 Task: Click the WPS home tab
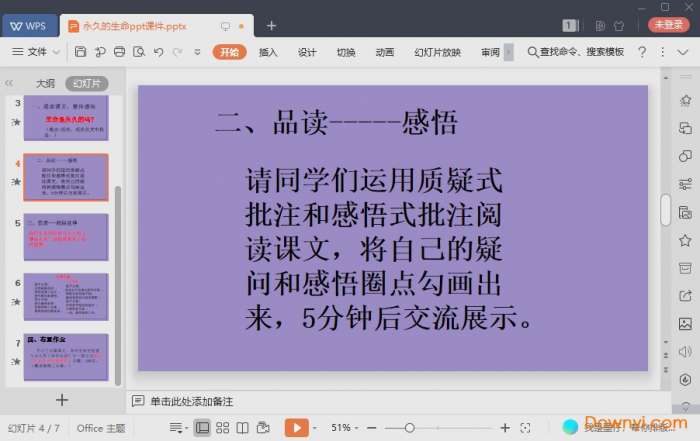29,26
